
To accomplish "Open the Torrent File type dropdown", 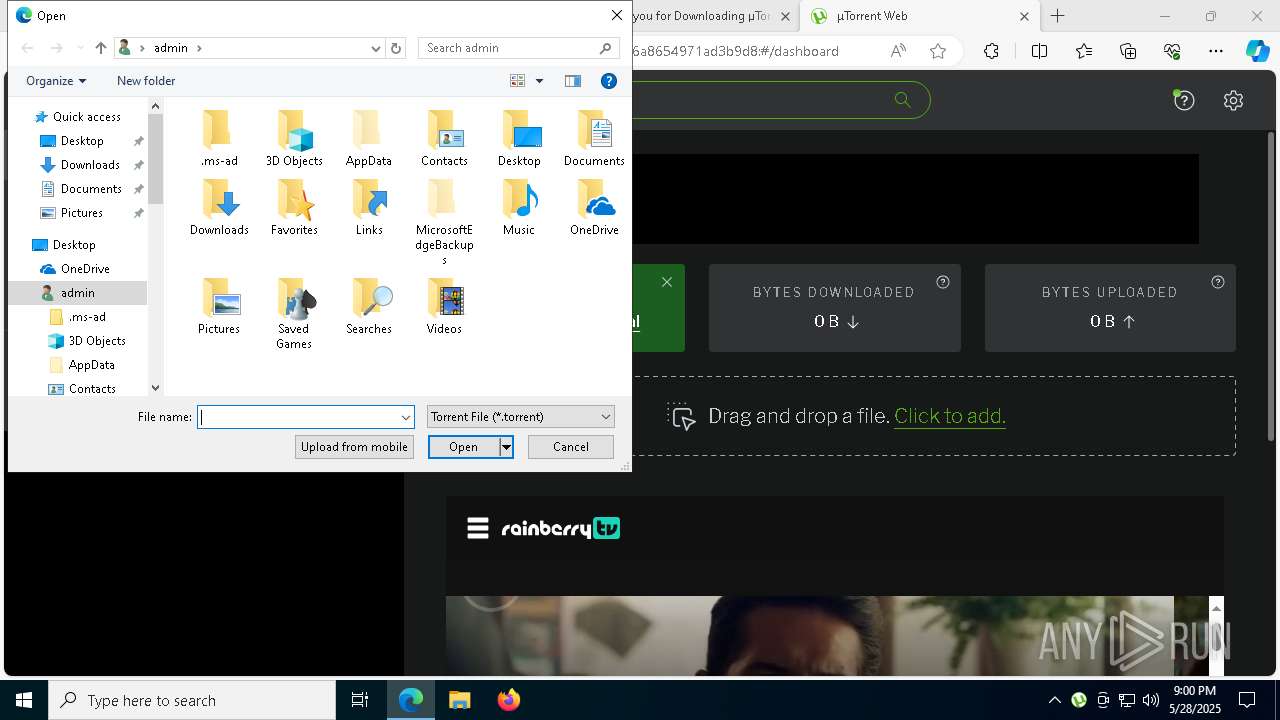I will coord(605,417).
